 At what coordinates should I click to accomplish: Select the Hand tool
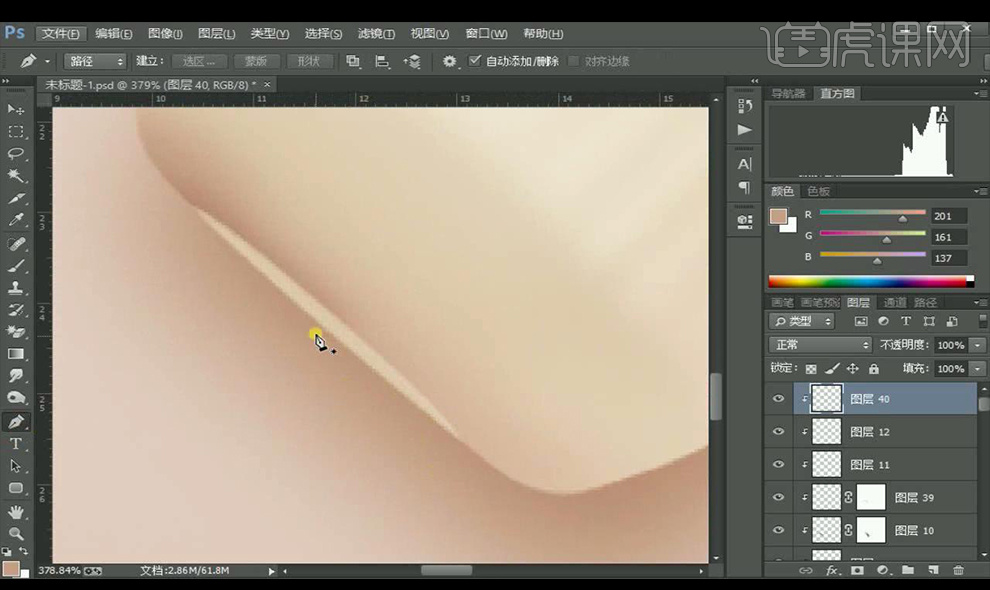[x=16, y=511]
